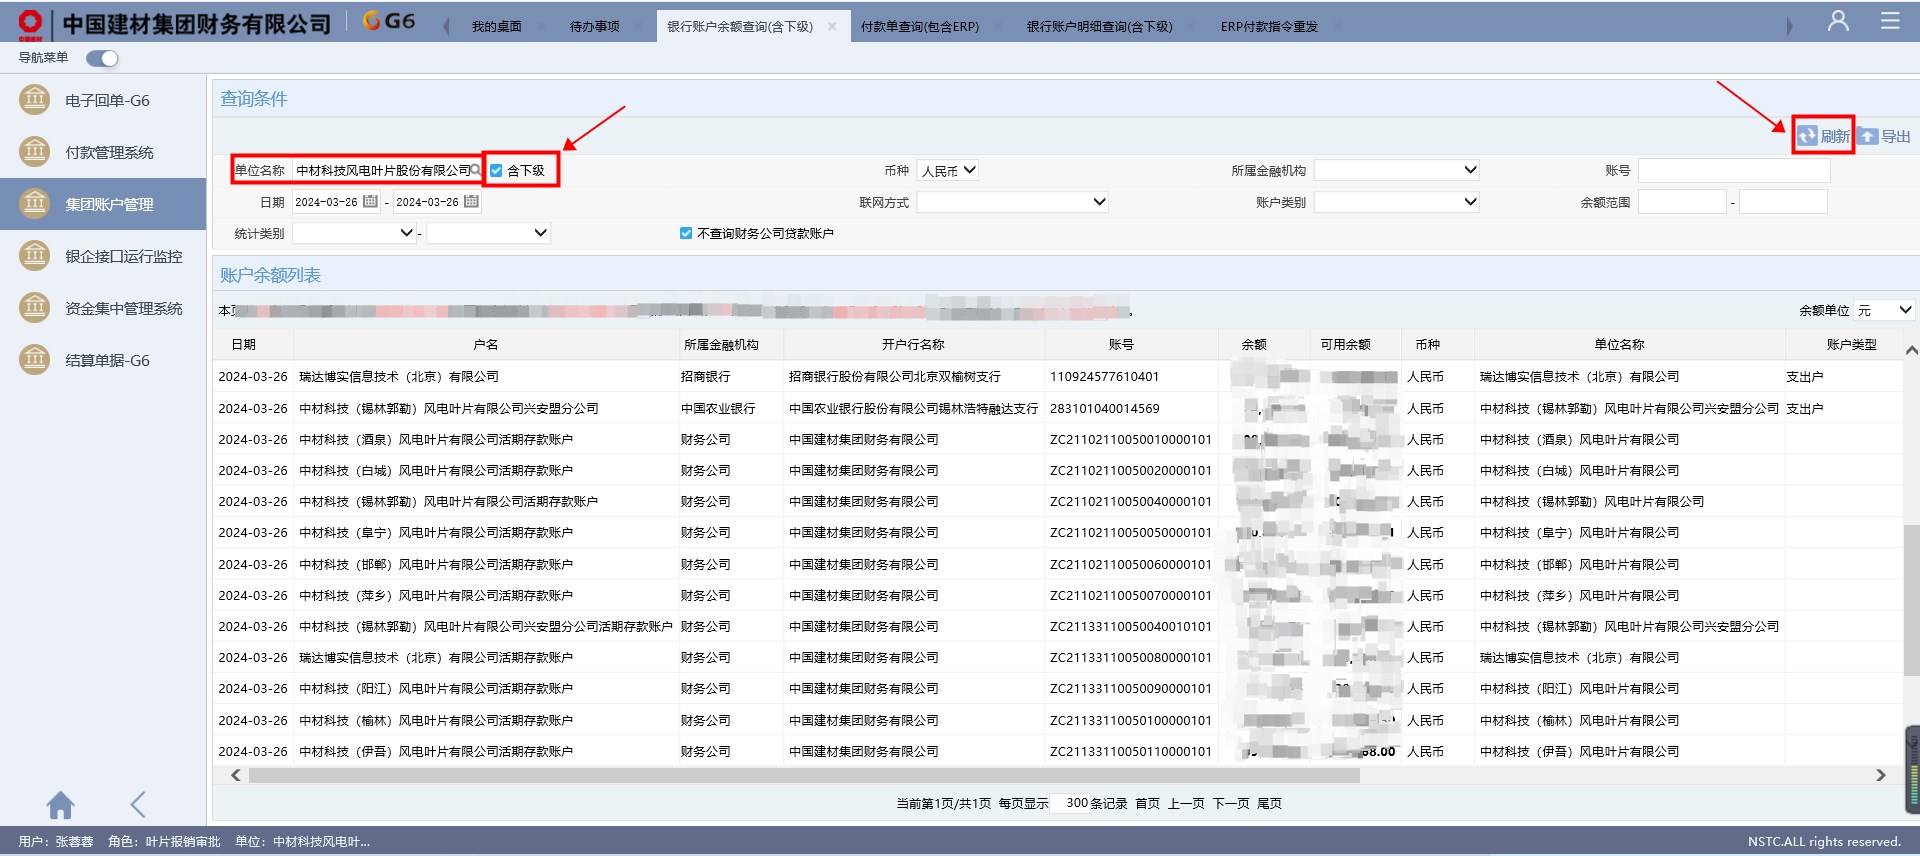This screenshot has height=856, width=1920.
Task: Click the 导出 export icon
Action: coord(1868,136)
